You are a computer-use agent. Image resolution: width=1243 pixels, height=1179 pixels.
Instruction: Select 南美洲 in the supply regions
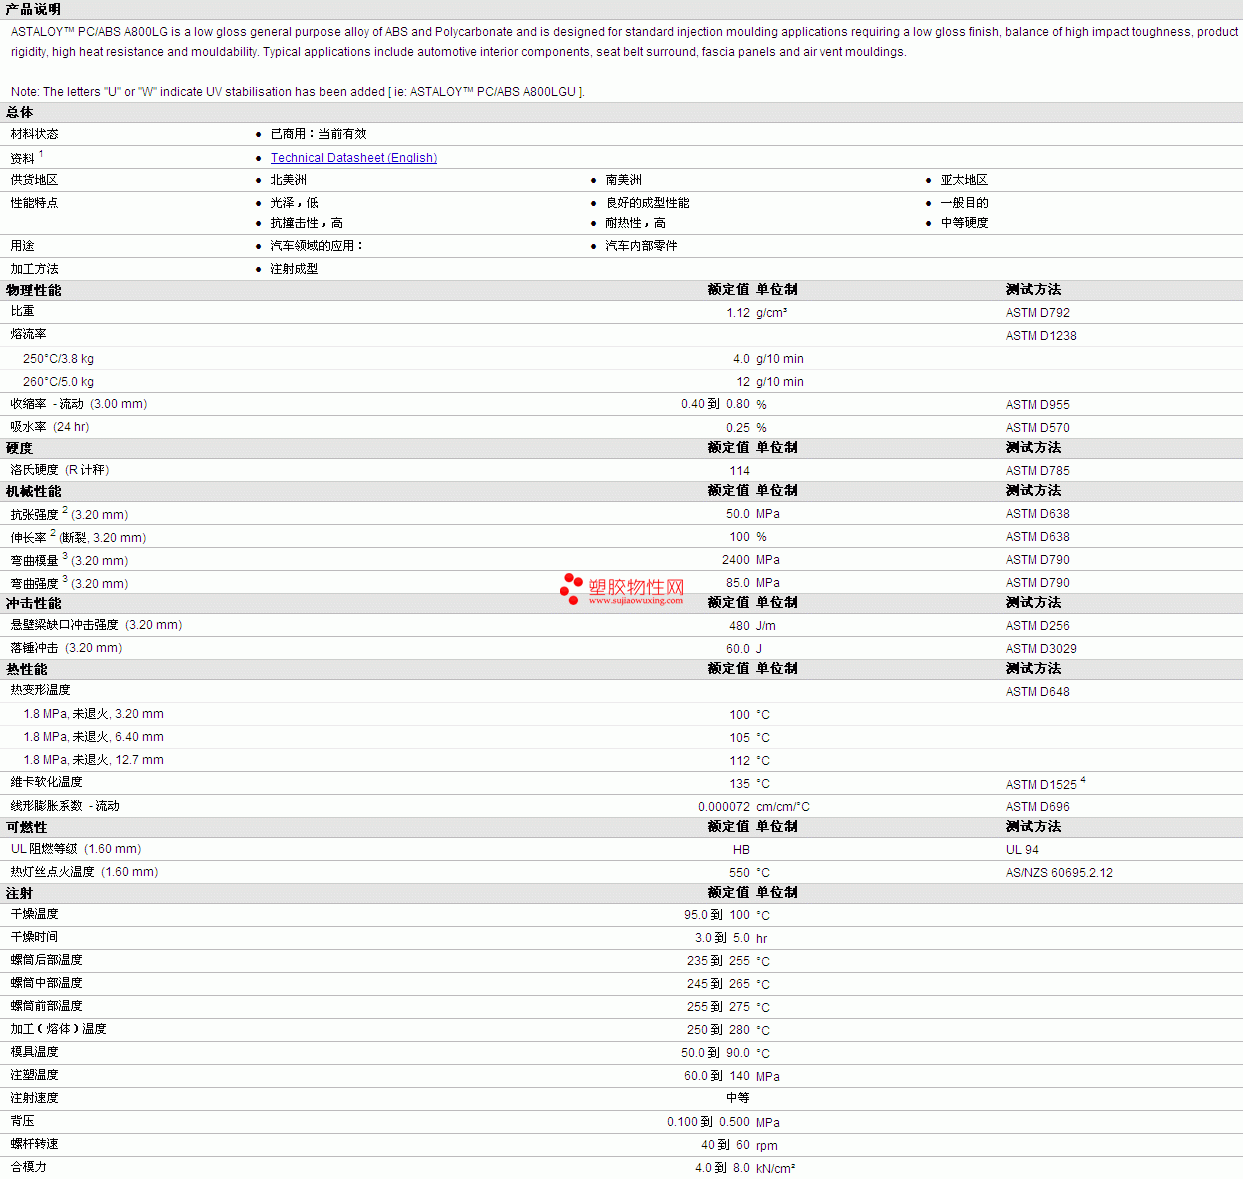pyautogui.click(x=623, y=180)
